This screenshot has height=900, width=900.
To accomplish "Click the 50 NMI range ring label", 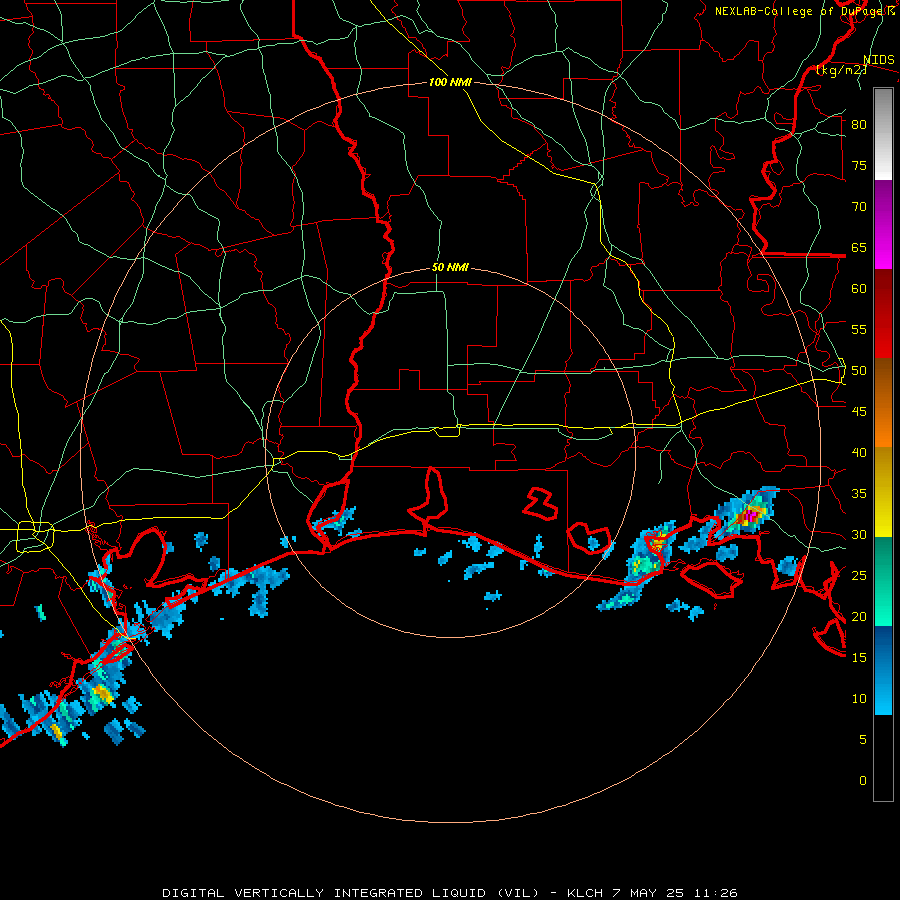I will click(x=450, y=267).
